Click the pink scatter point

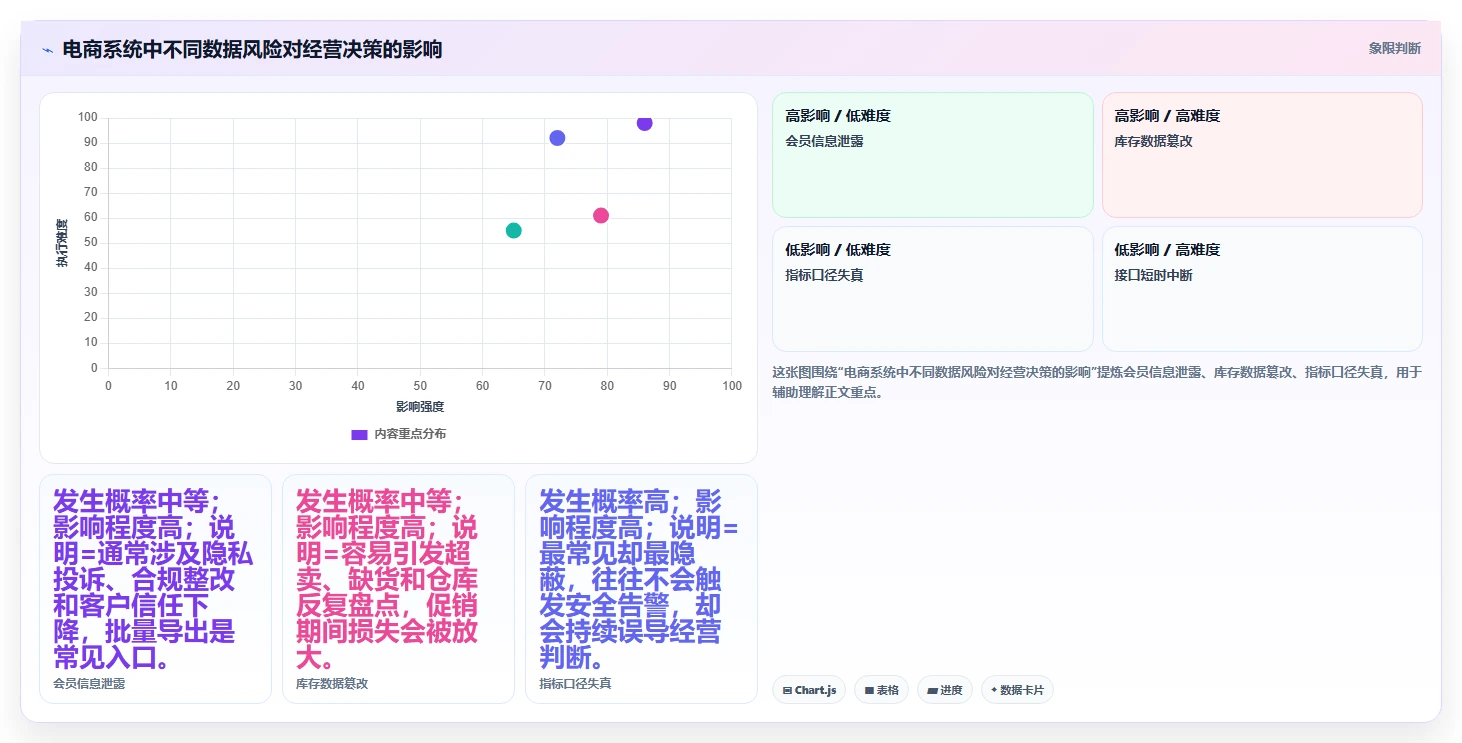(601, 215)
